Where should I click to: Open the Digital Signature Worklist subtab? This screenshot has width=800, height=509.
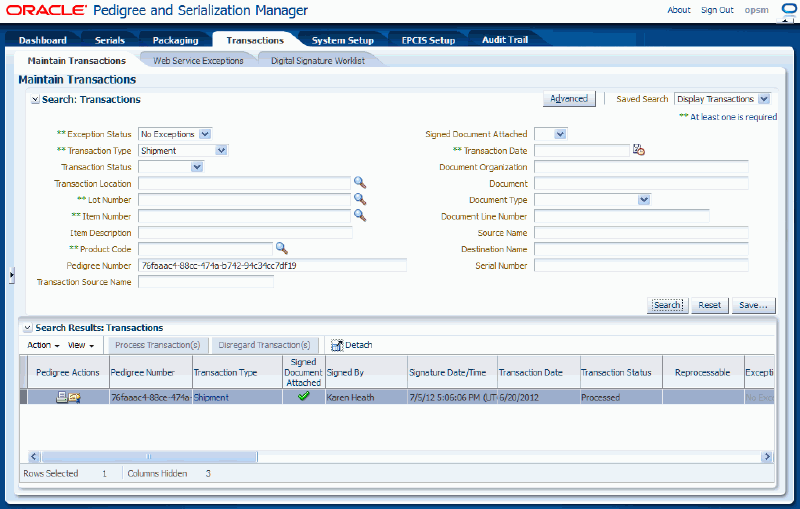318,61
